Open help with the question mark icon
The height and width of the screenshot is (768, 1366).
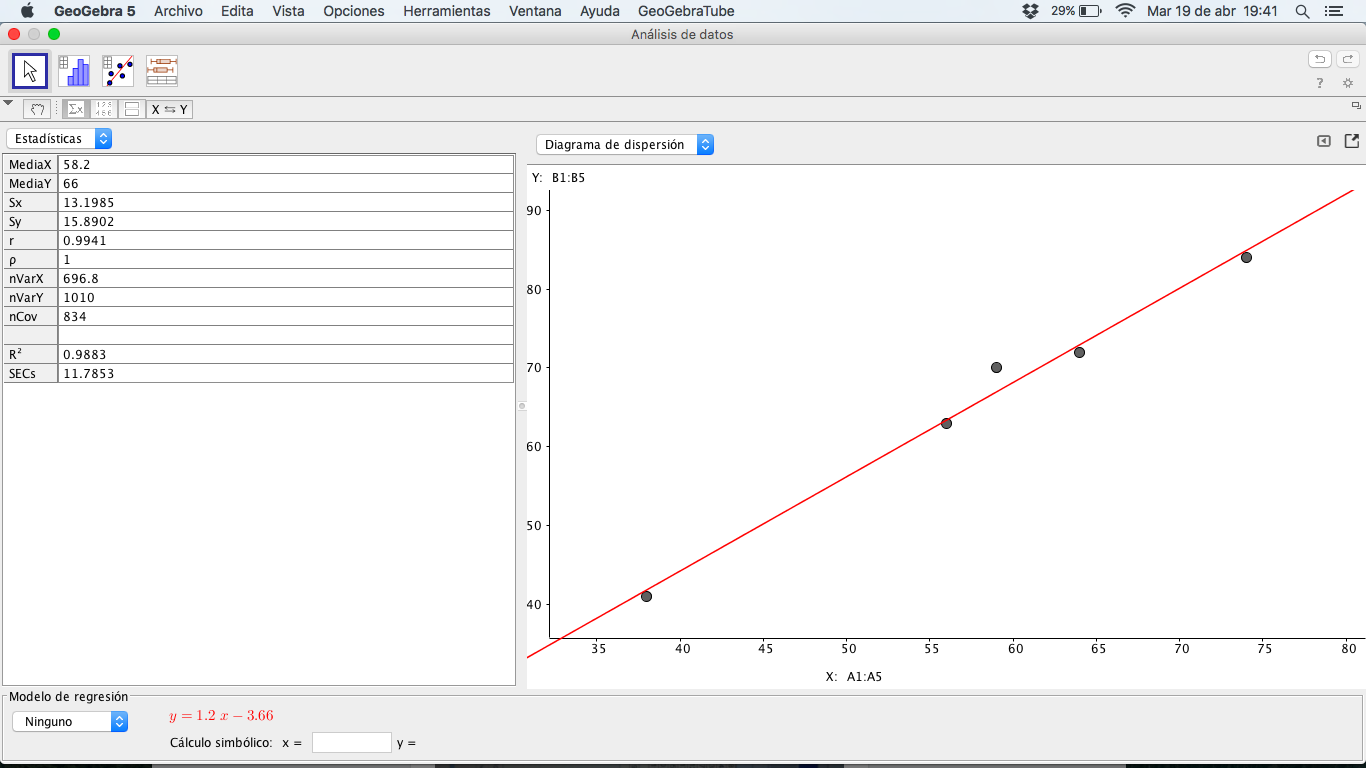tap(1320, 83)
